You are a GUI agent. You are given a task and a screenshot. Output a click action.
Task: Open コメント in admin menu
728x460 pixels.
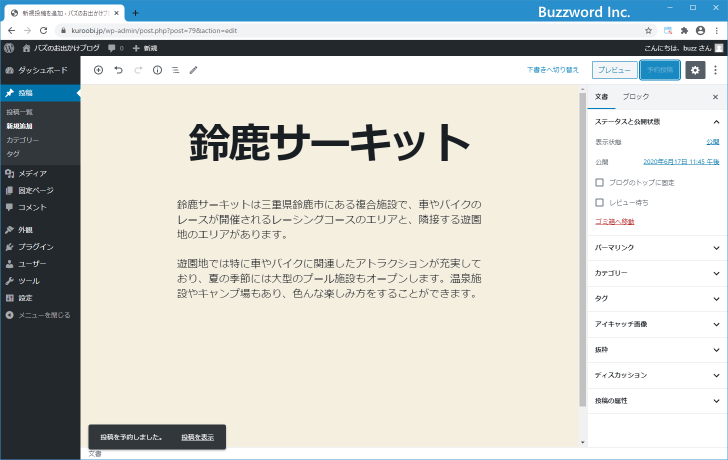(40, 207)
